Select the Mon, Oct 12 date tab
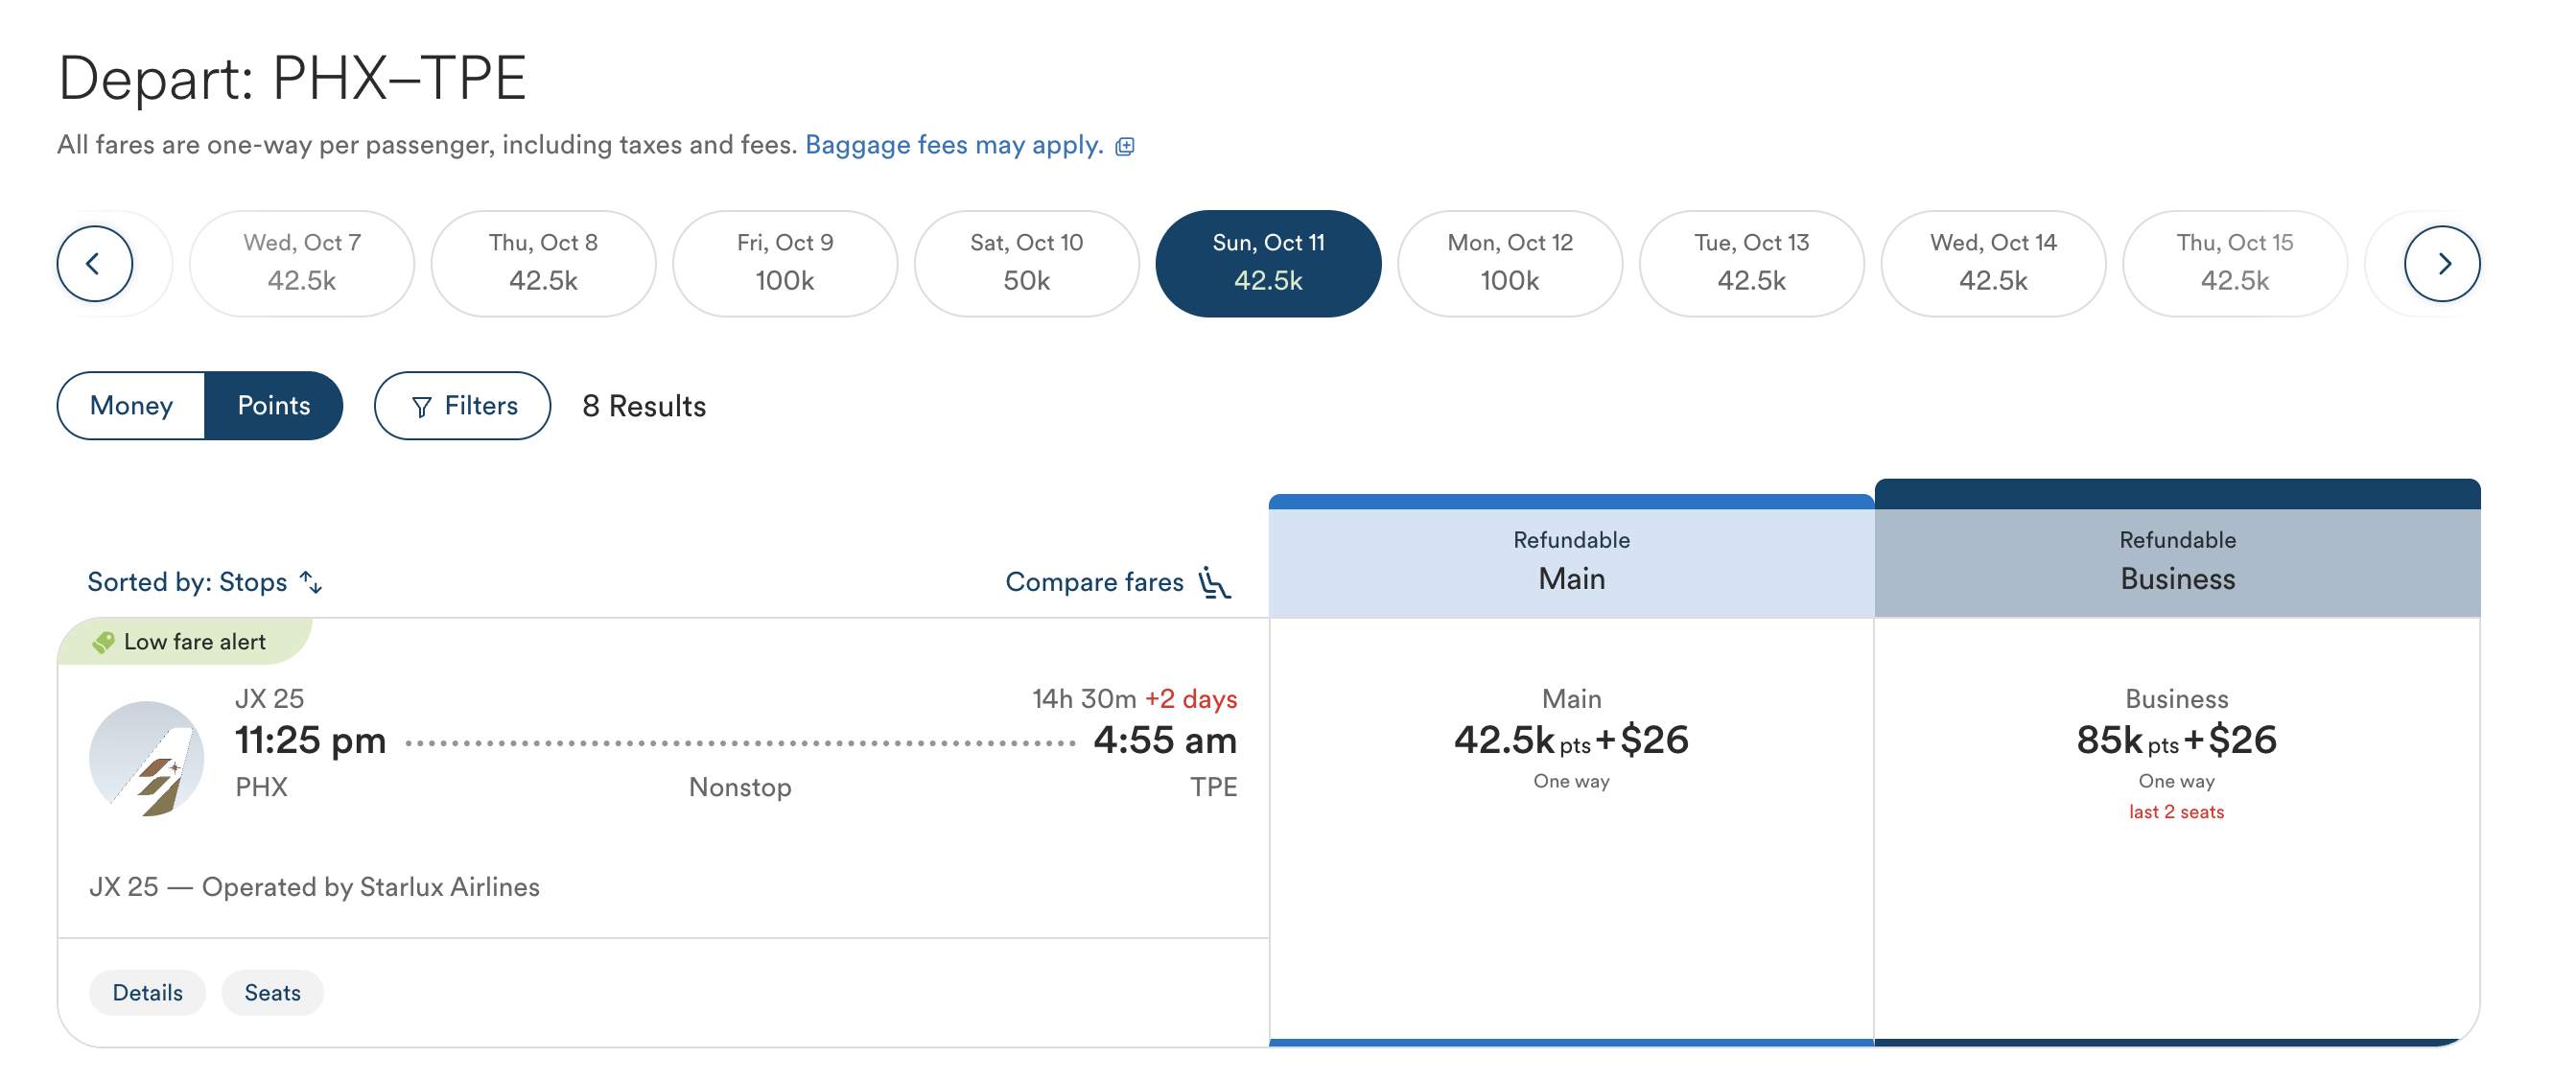This screenshot has height=1082, width=2576. click(x=1509, y=264)
